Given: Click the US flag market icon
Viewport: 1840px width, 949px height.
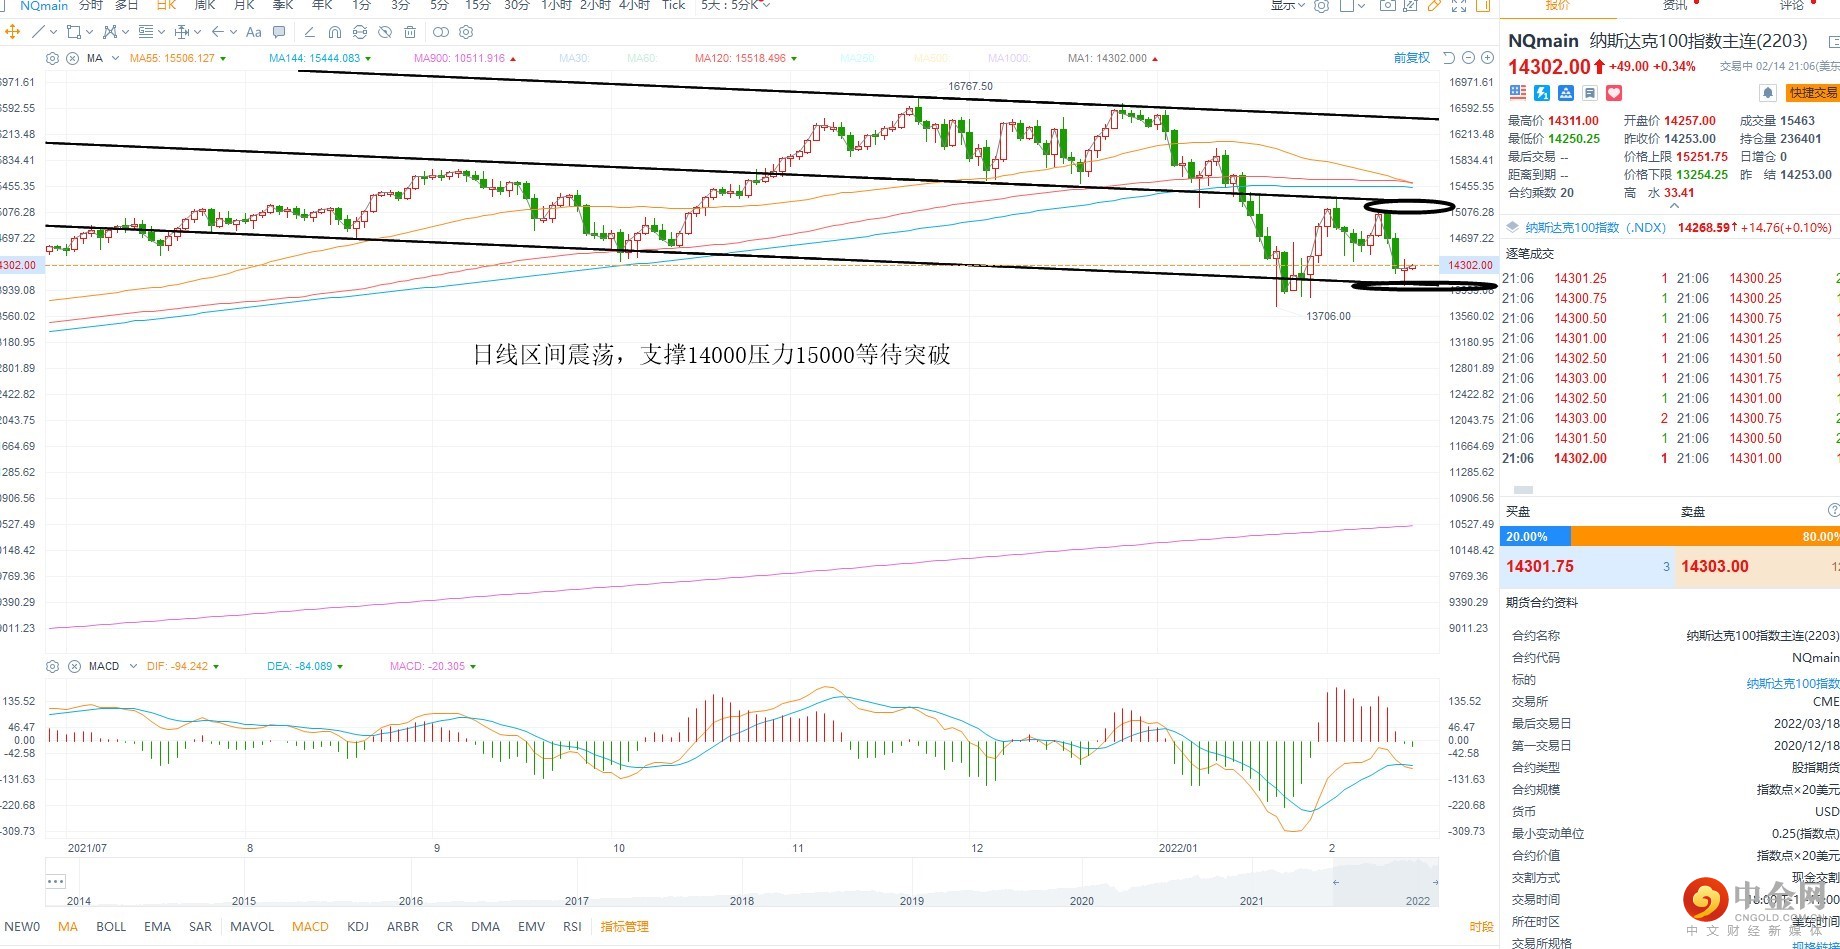Looking at the screenshot, I should (x=1518, y=93).
